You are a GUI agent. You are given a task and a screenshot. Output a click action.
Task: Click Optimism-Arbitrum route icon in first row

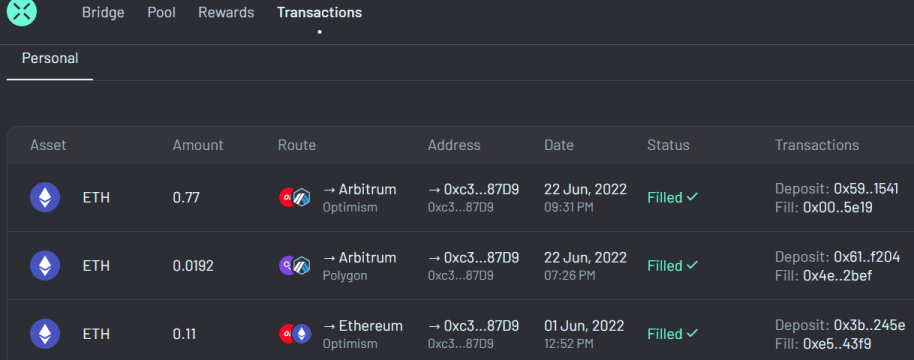click(295, 197)
